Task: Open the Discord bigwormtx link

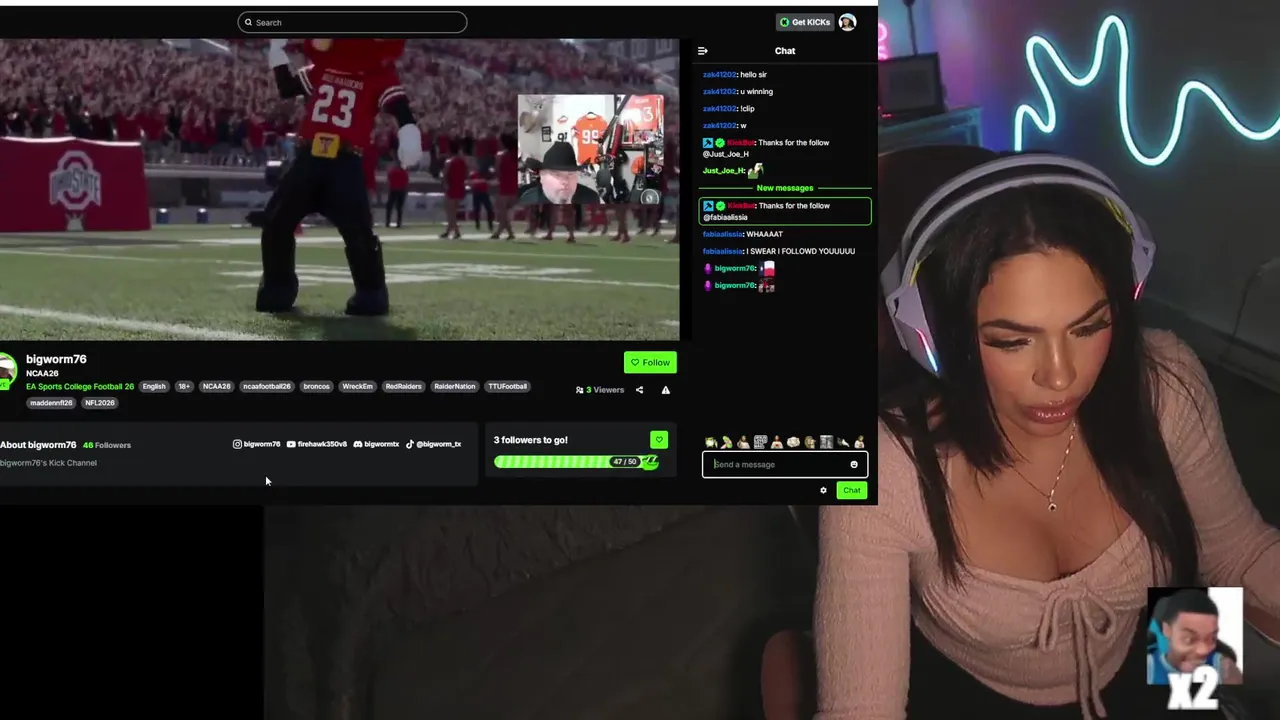Action: 376,444
